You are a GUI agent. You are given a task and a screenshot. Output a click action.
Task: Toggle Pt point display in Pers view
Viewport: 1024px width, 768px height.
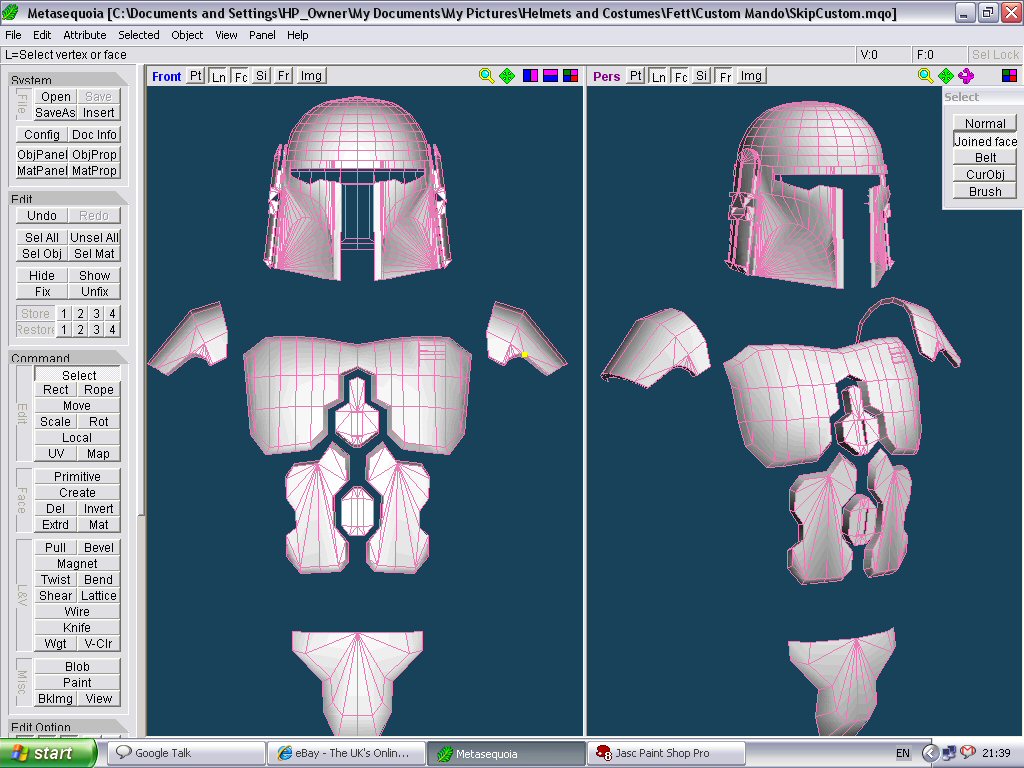click(635, 76)
